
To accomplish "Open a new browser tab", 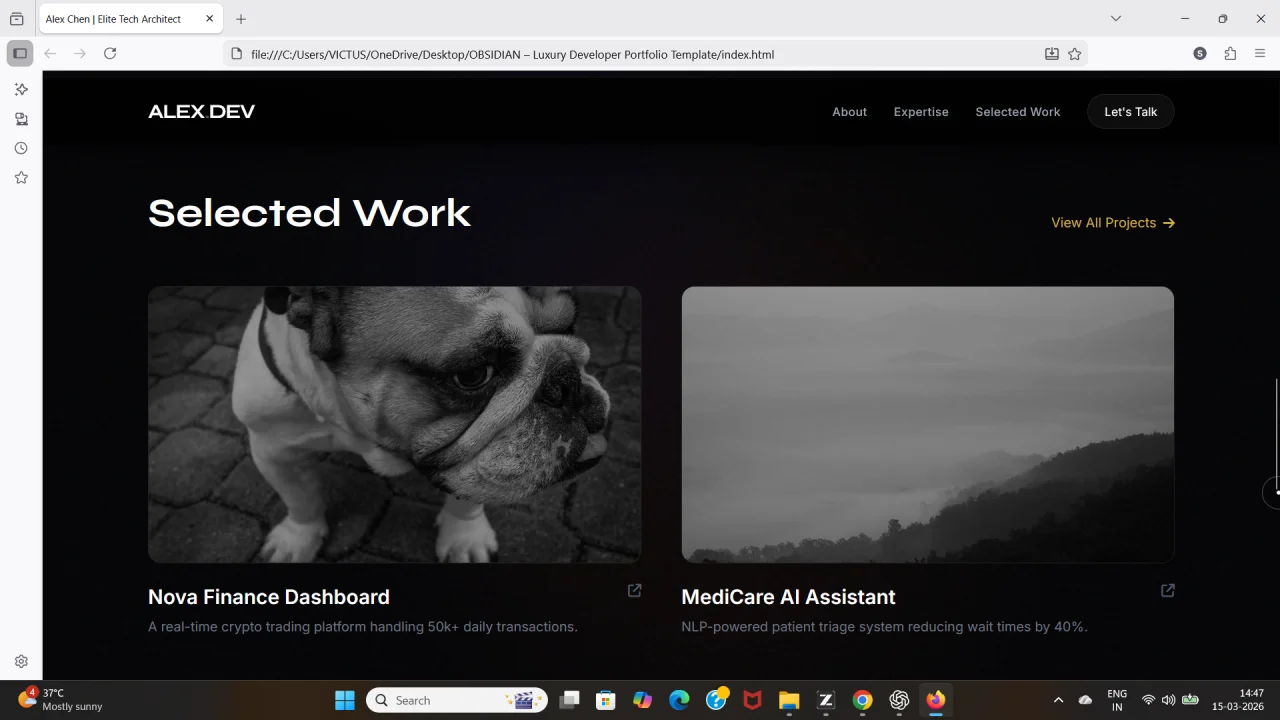I will (x=241, y=19).
